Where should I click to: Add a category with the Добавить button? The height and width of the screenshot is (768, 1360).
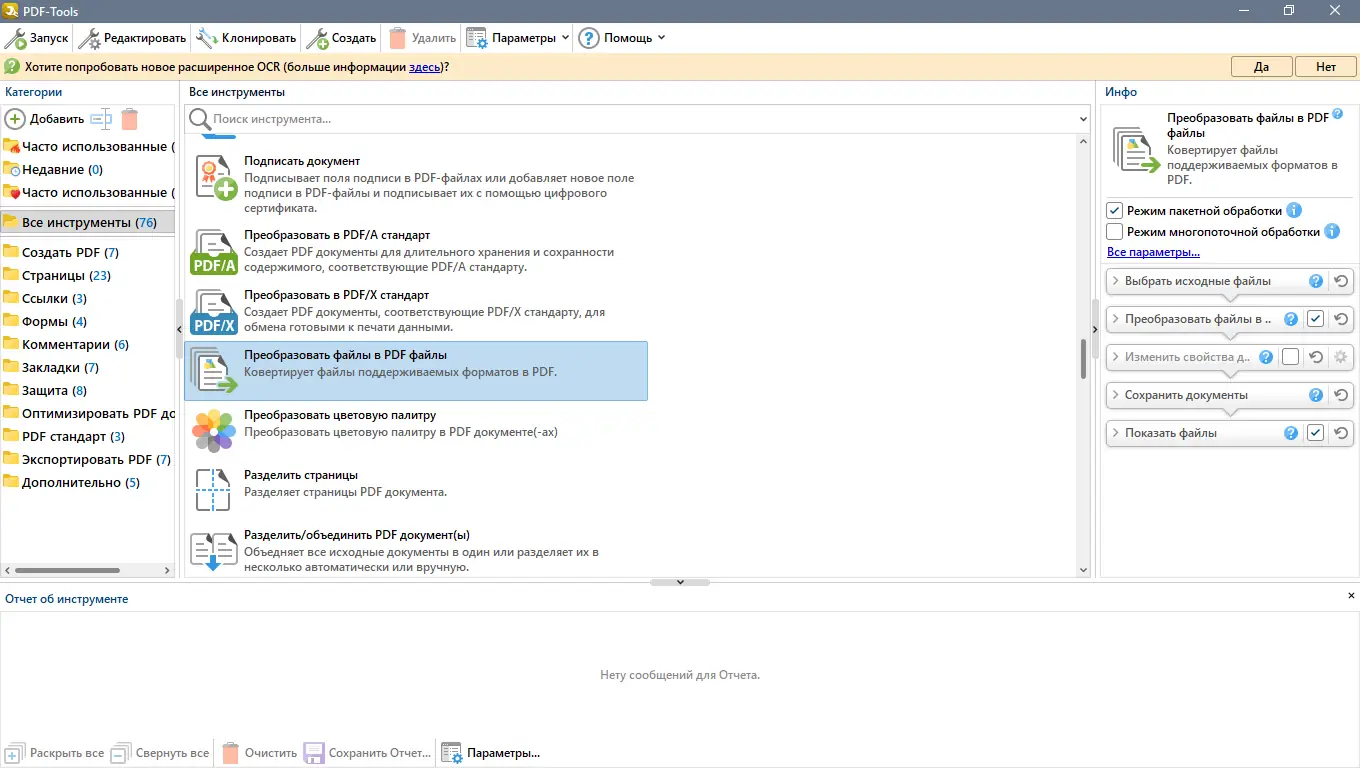tap(45, 119)
